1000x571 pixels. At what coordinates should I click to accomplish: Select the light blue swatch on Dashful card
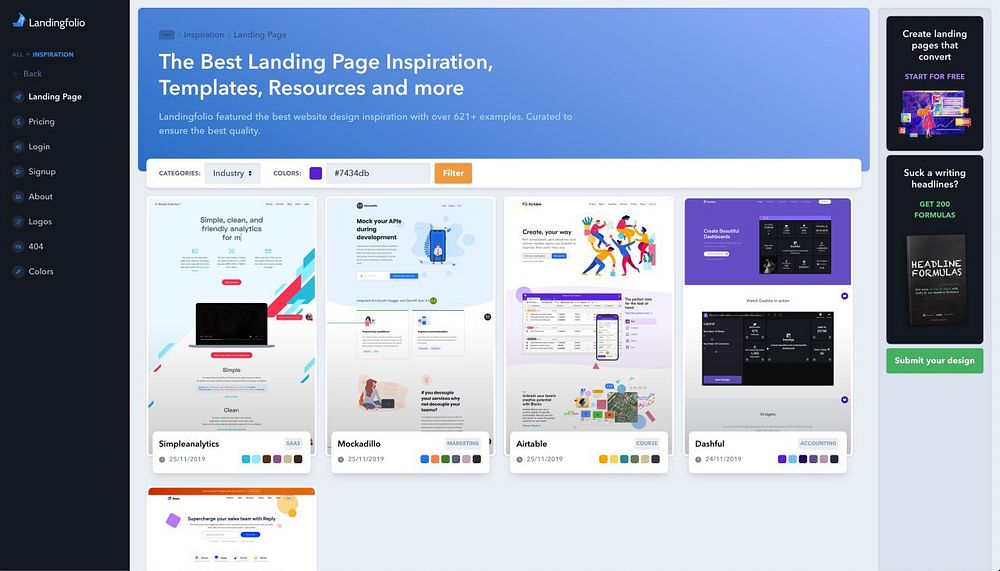click(792, 459)
